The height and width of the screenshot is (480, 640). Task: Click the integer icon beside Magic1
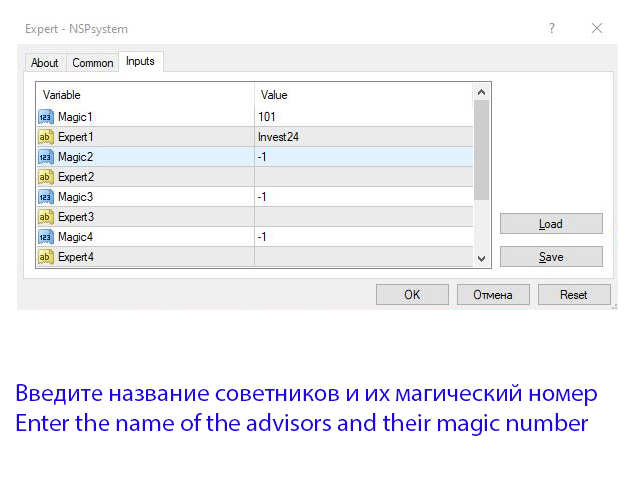[46, 117]
